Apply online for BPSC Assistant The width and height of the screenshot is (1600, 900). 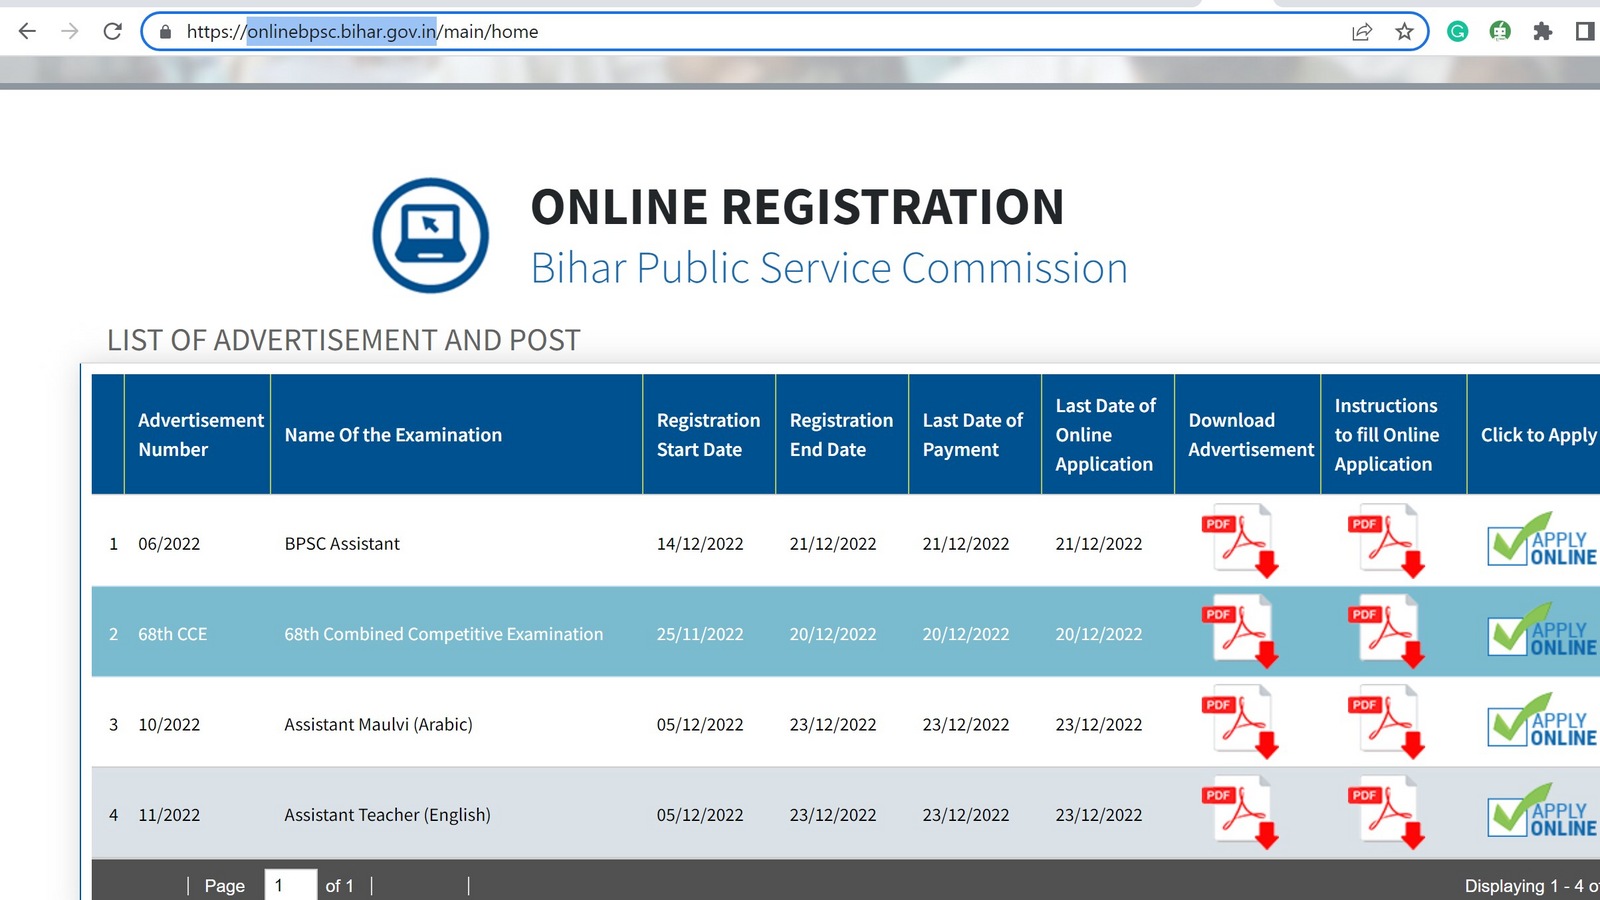click(1542, 540)
